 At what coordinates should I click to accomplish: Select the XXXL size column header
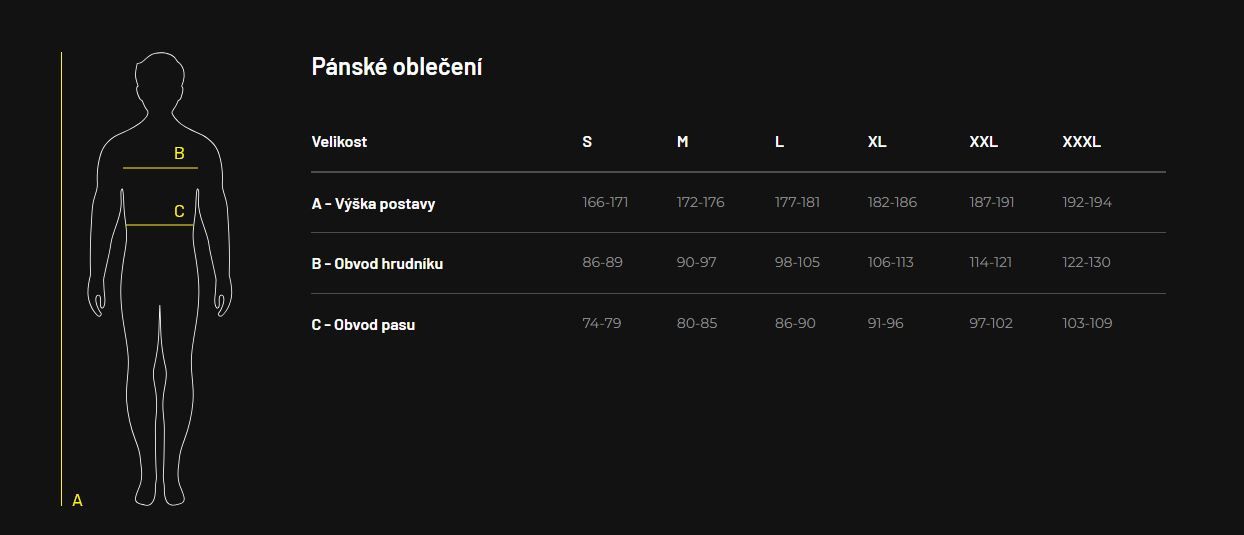(x=1082, y=142)
